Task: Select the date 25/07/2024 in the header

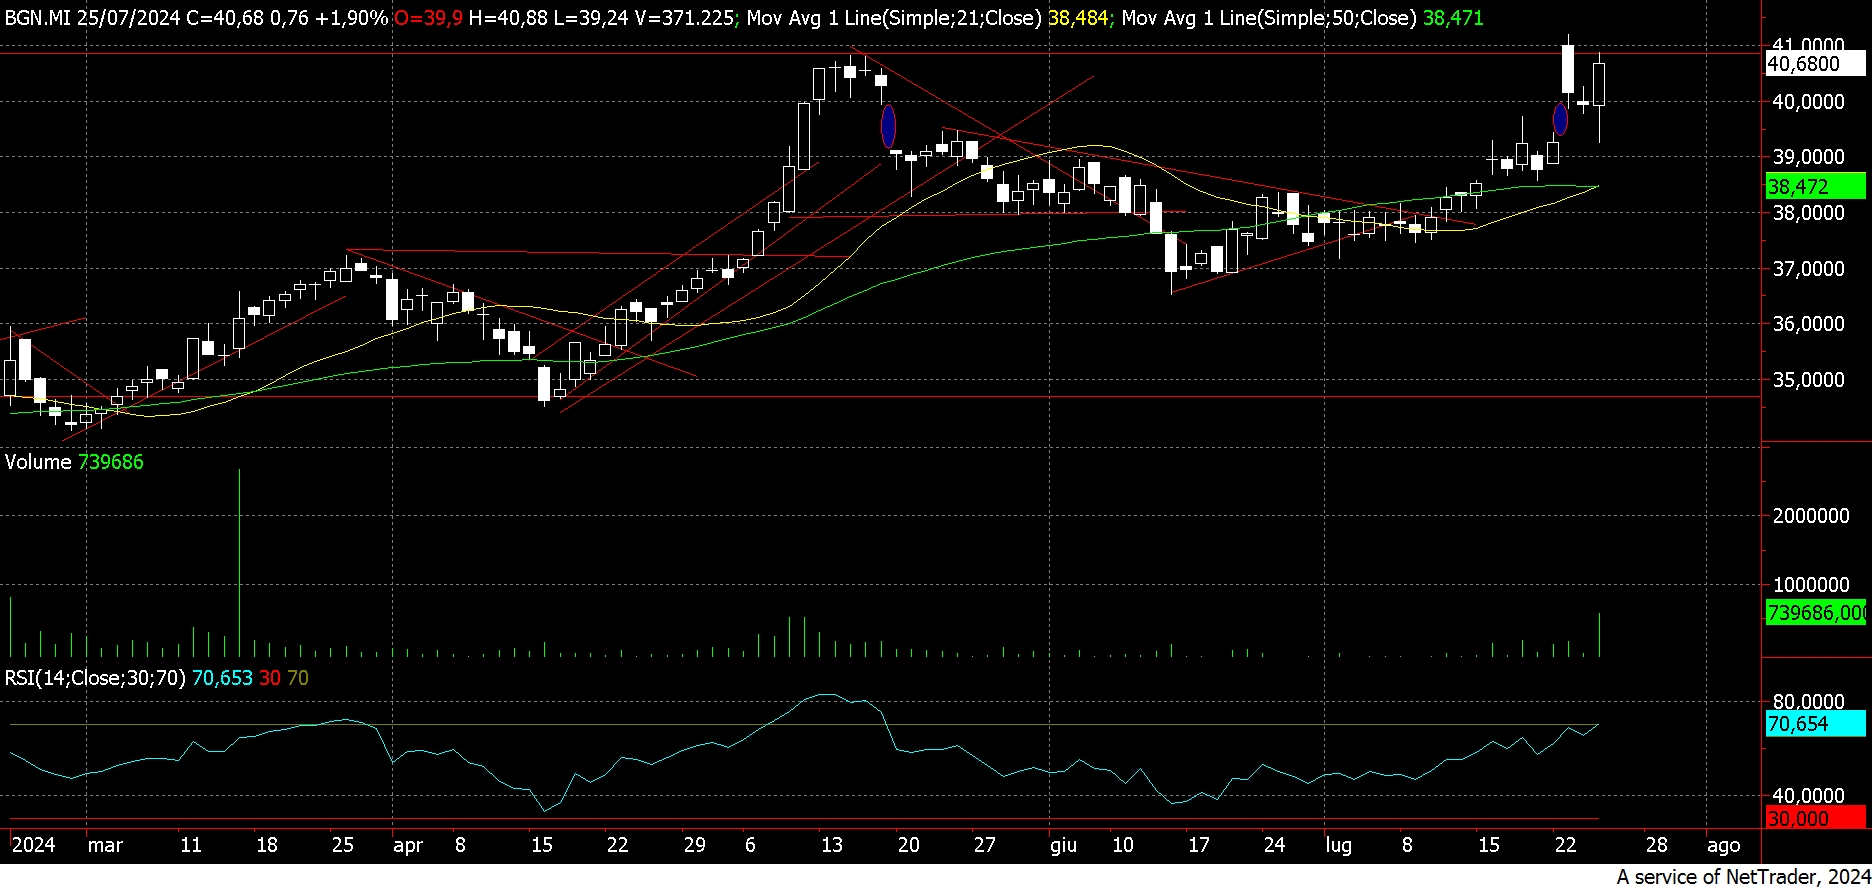Action: point(127,18)
